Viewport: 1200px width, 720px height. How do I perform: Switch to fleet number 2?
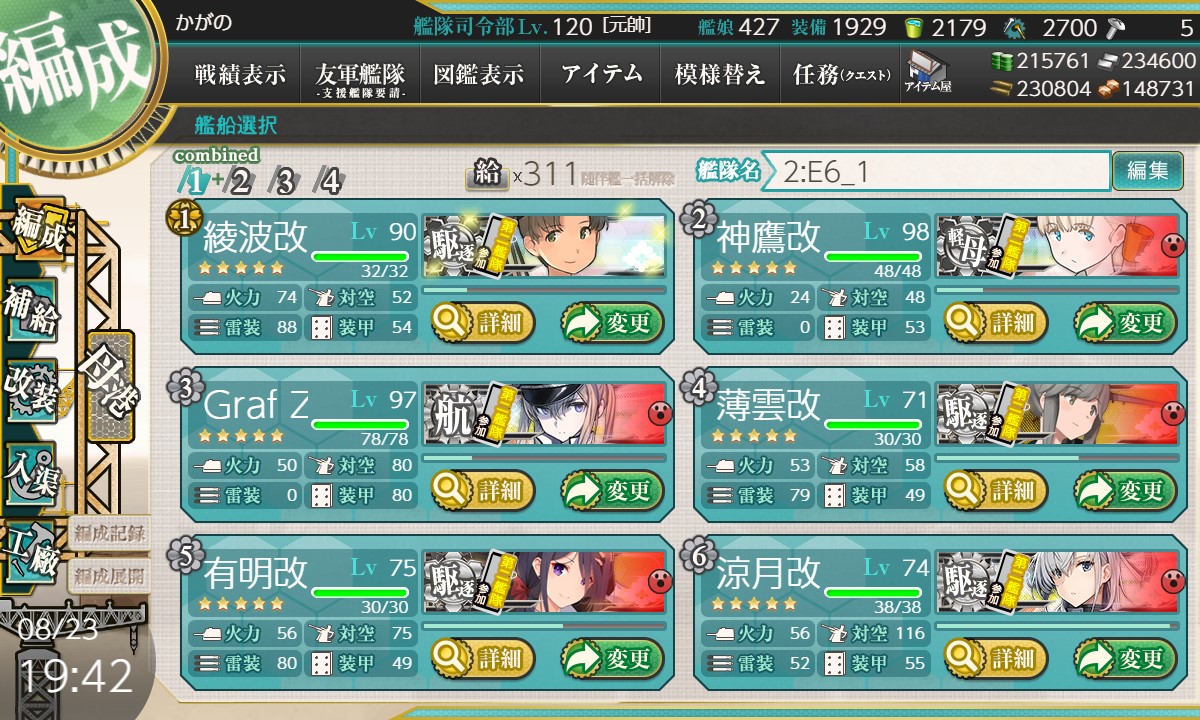240,181
